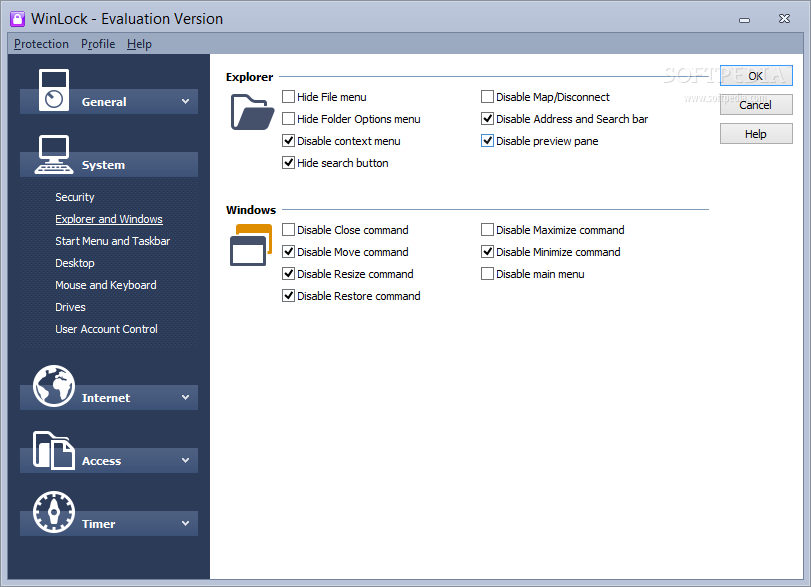Uncheck Disable context menu
This screenshot has height=587, width=811.
coord(288,141)
